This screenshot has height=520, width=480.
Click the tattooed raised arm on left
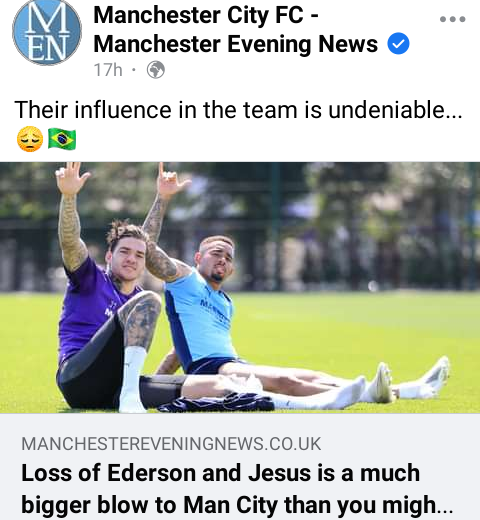72,217
